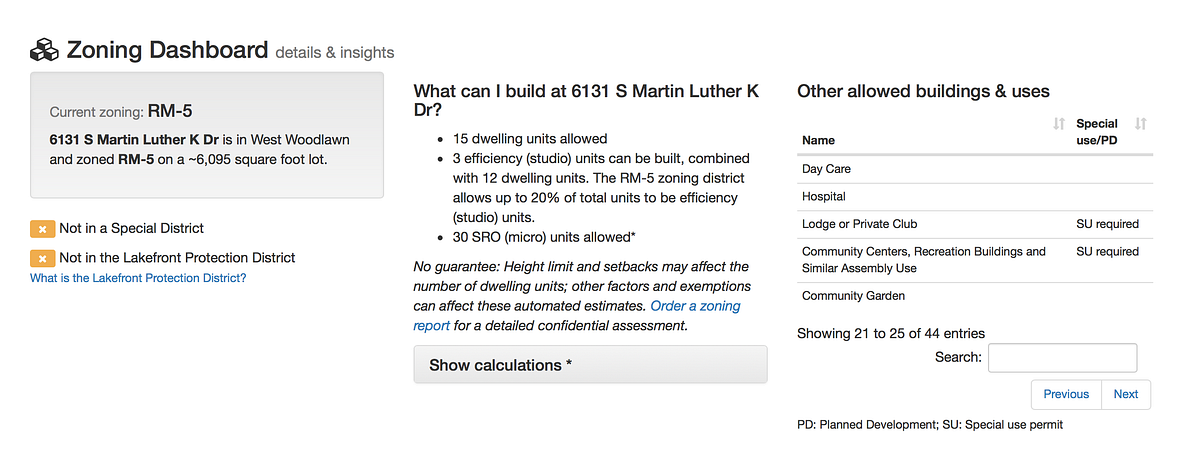Select the Lodge or Private Club row
Screen dimensions: 1200x457
(x=975, y=224)
